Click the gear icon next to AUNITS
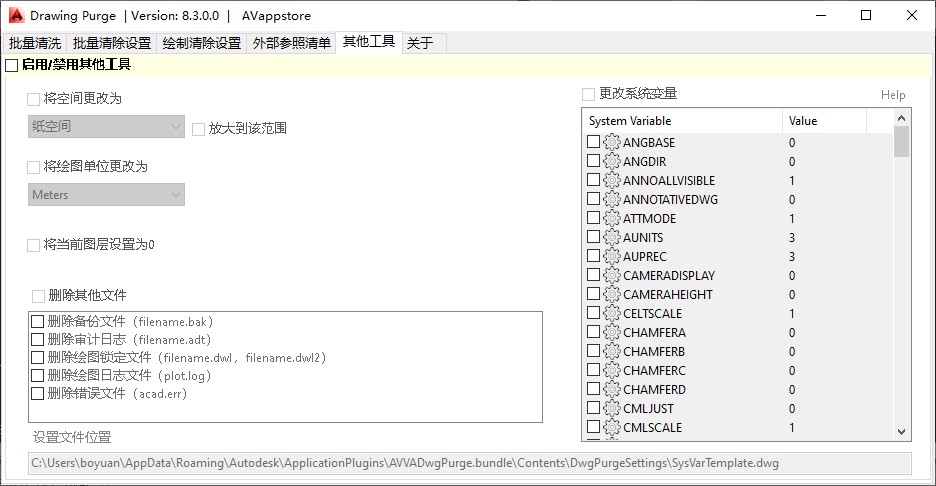Image resolution: width=936 pixels, height=486 pixels. [x=612, y=238]
